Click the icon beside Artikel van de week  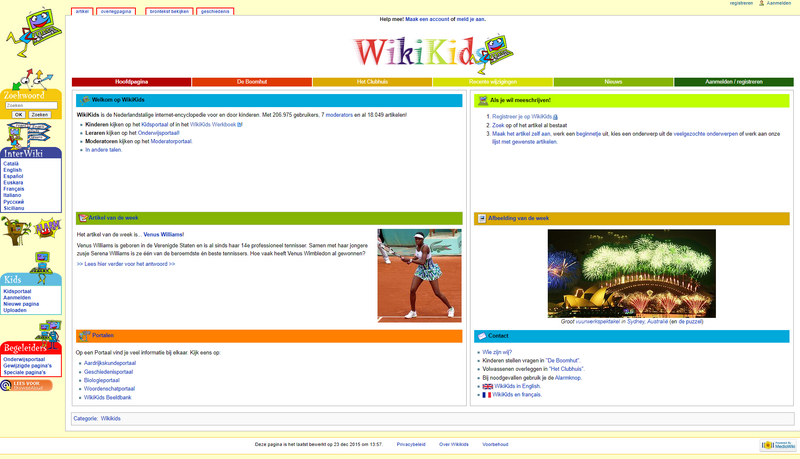tap(83, 218)
